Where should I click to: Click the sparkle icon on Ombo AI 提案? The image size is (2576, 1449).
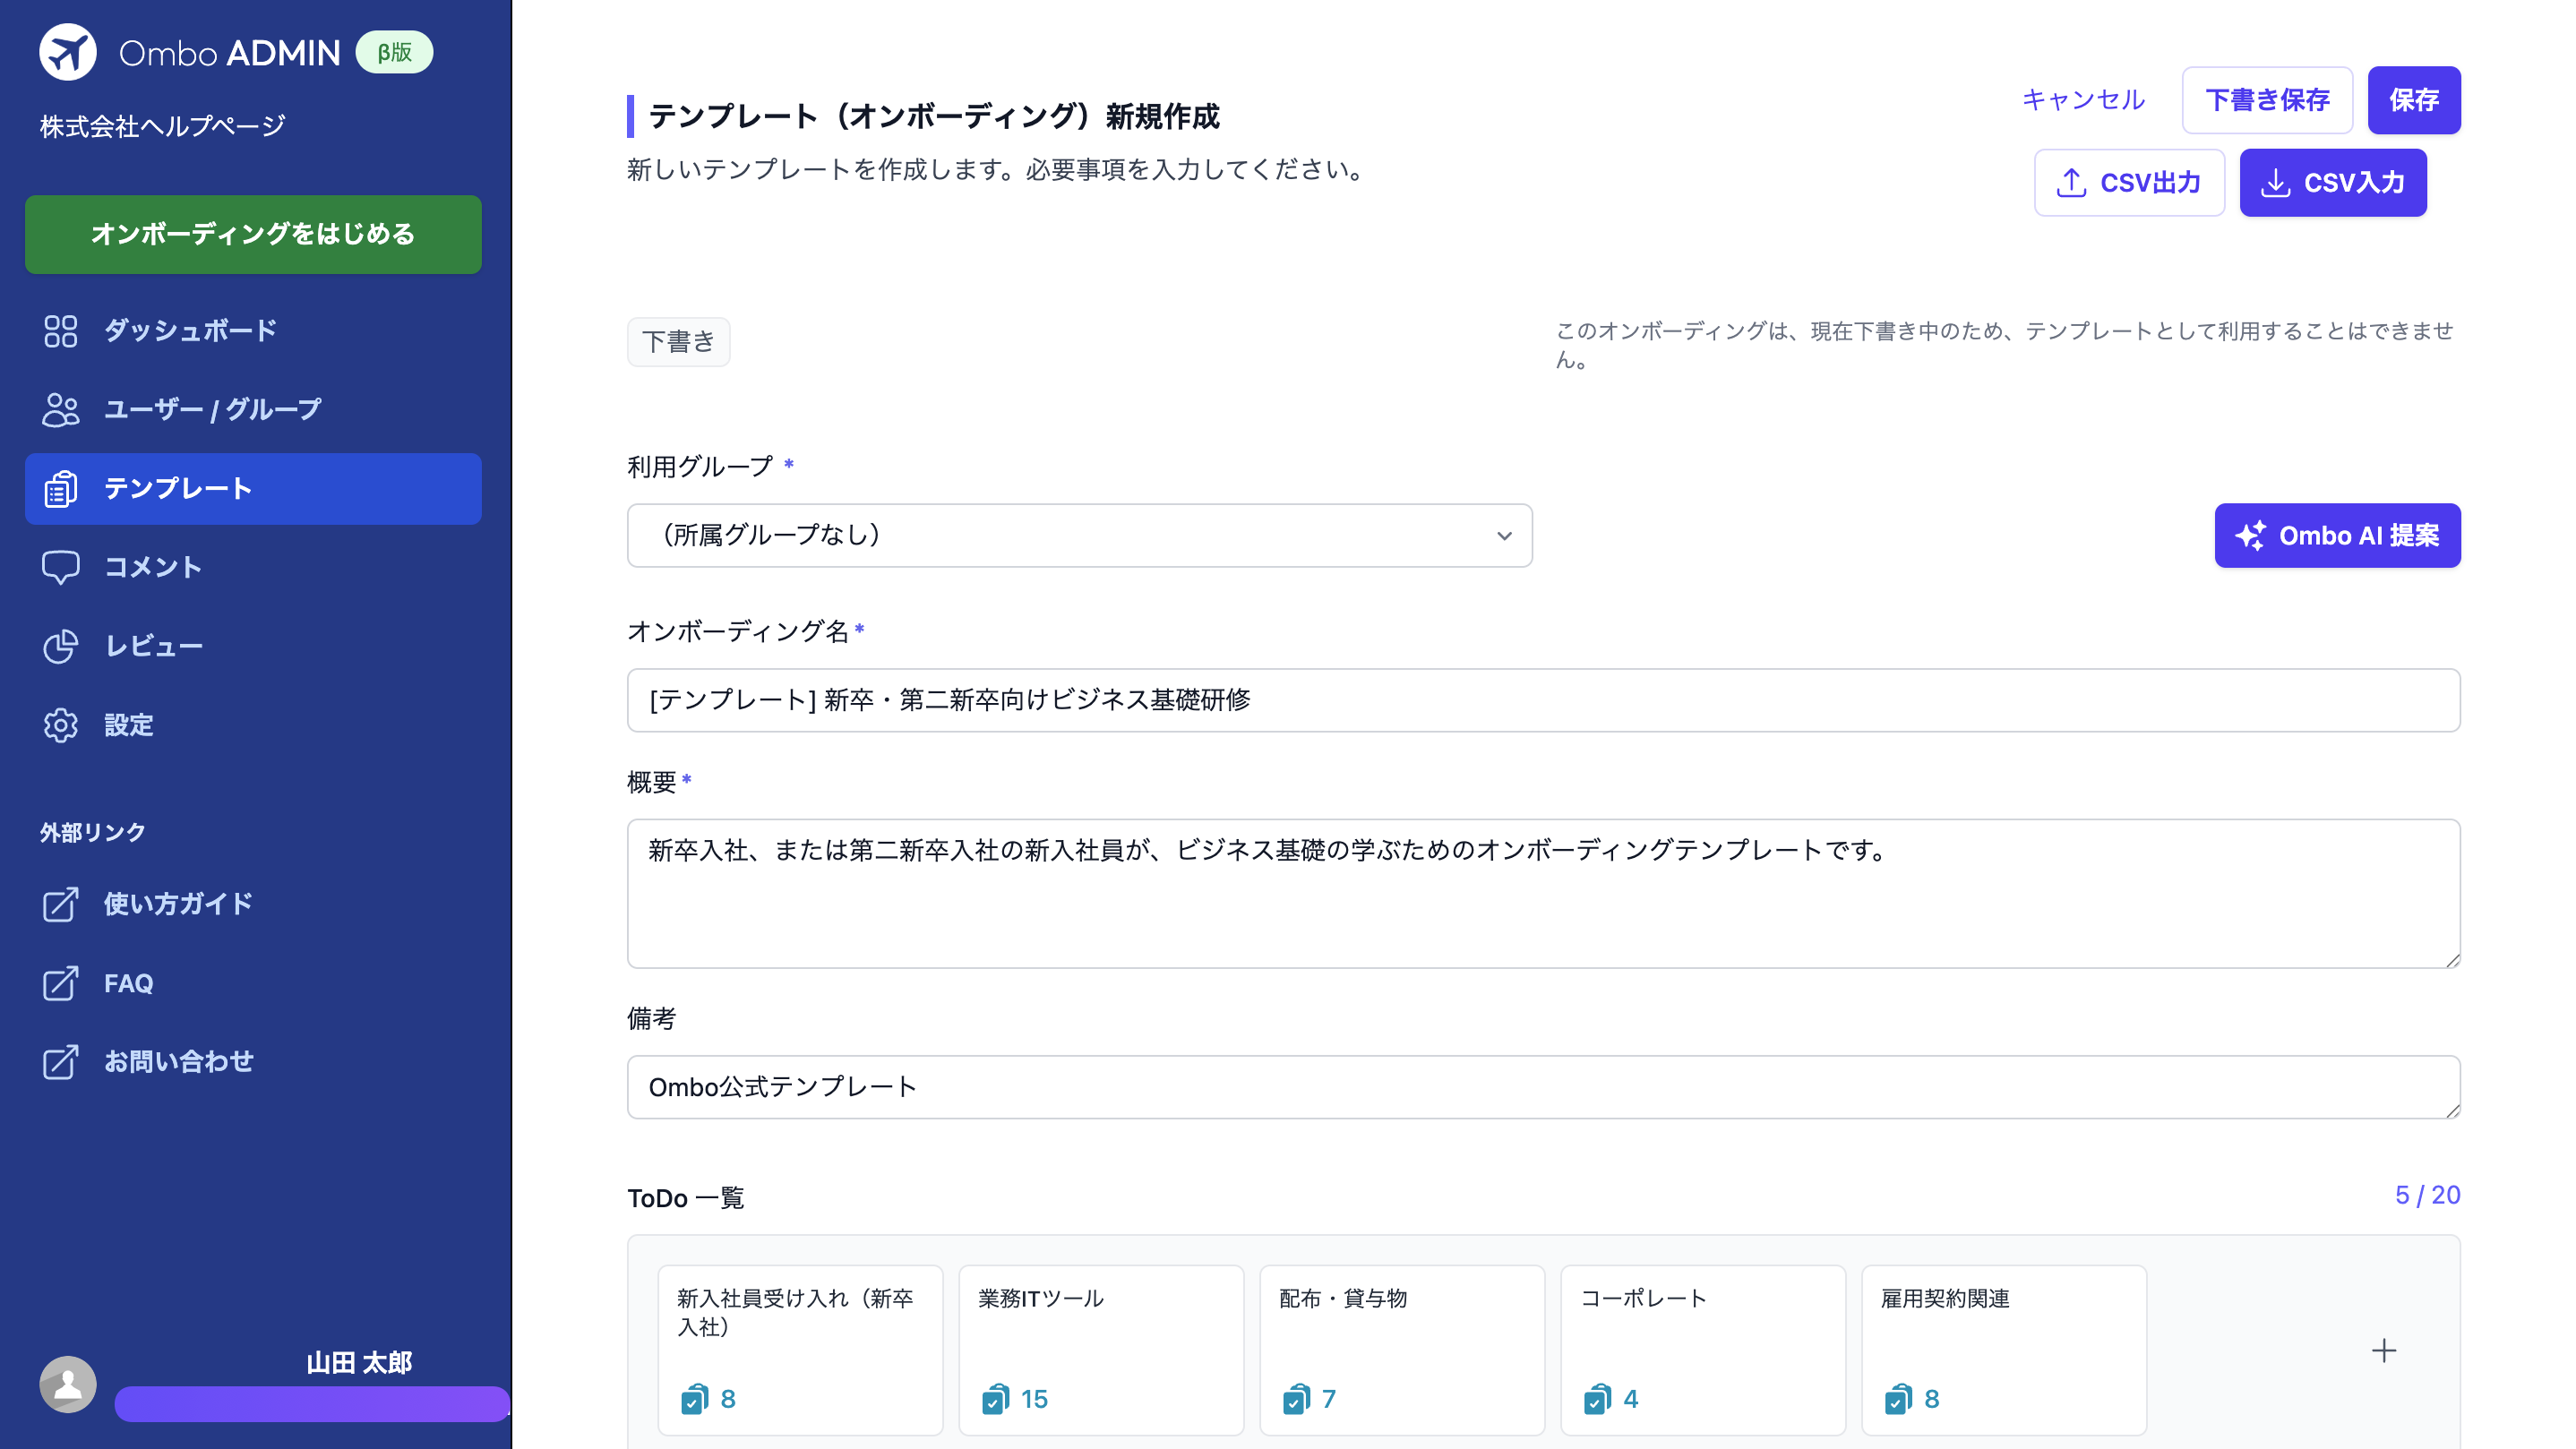point(2250,536)
